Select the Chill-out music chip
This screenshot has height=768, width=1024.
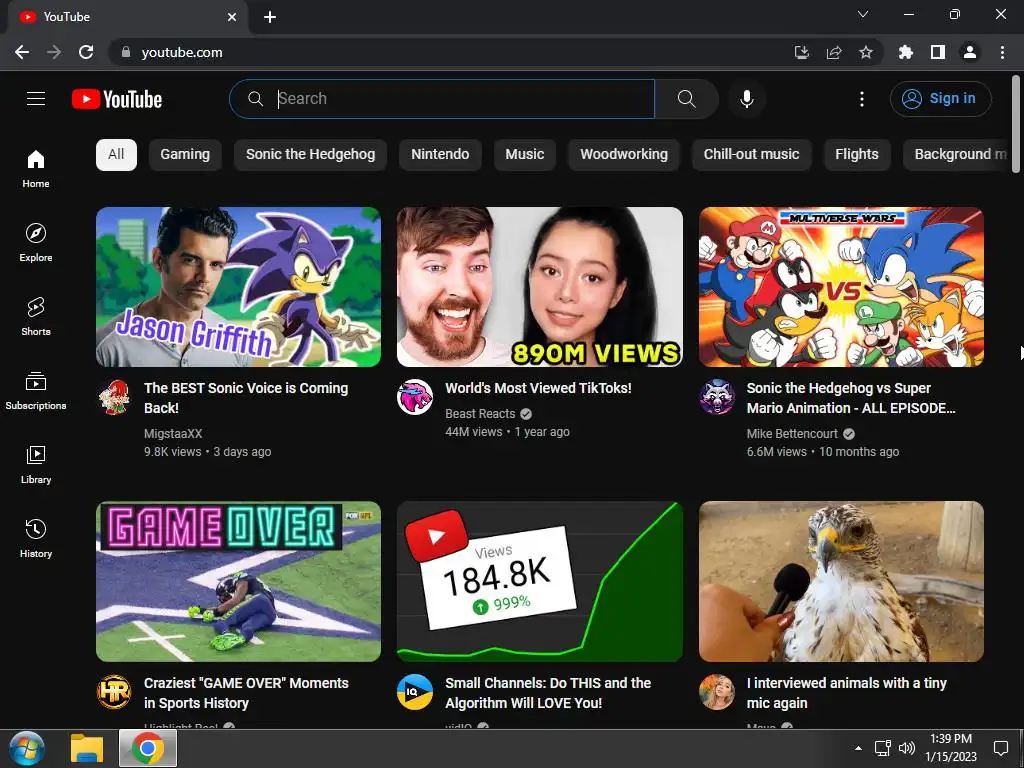click(752, 155)
